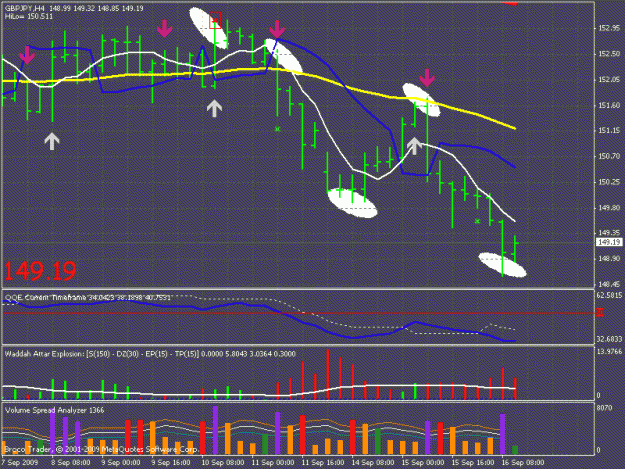This screenshot has width=625, height=469.
Task: Click the 152.05 price axis label
Action: tap(609, 80)
